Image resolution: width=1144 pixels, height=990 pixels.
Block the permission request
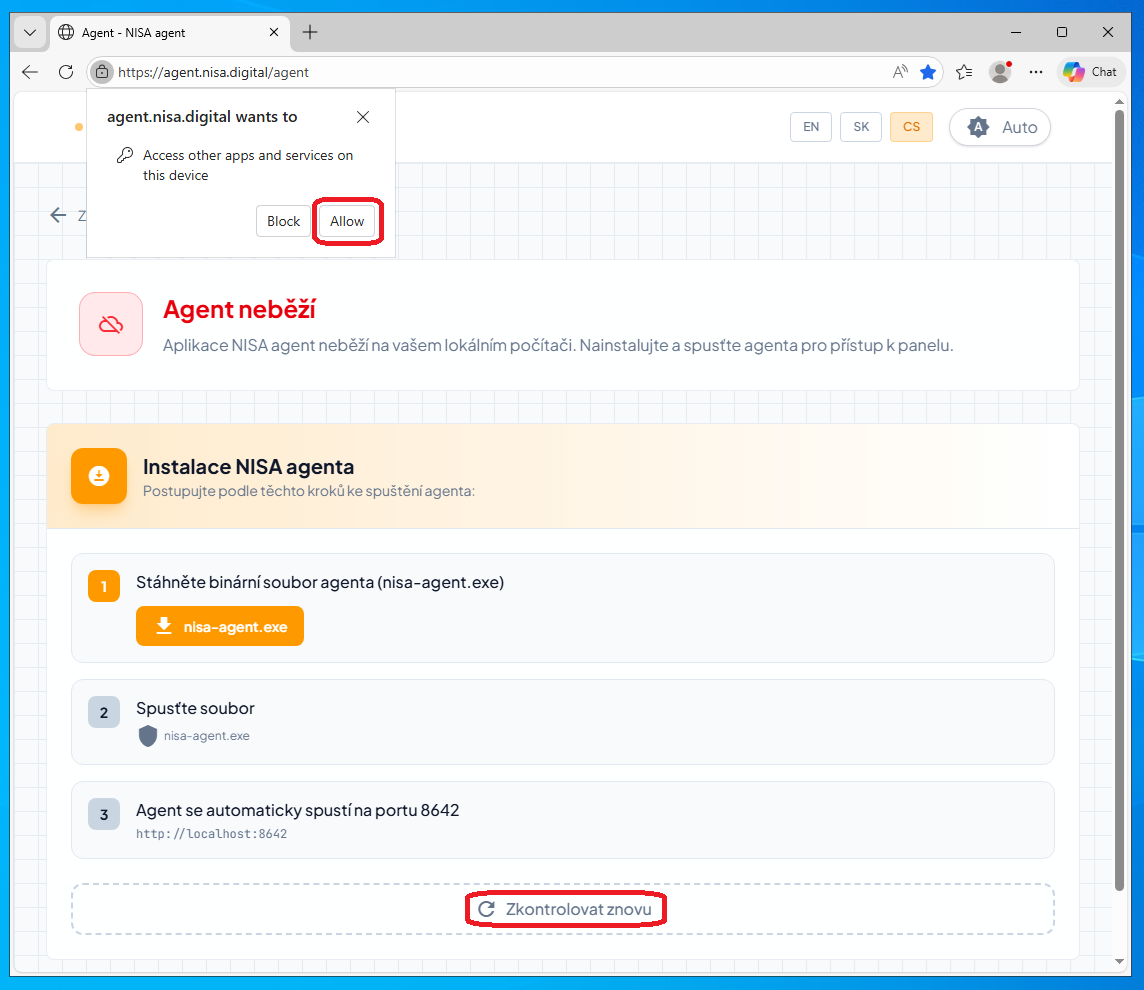point(283,221)
